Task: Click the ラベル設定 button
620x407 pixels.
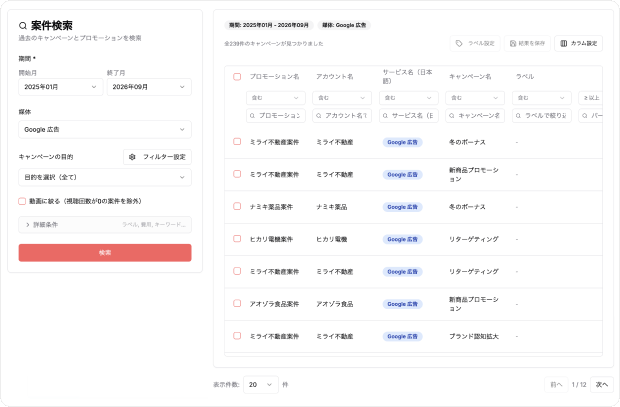Action: [475, 44]
